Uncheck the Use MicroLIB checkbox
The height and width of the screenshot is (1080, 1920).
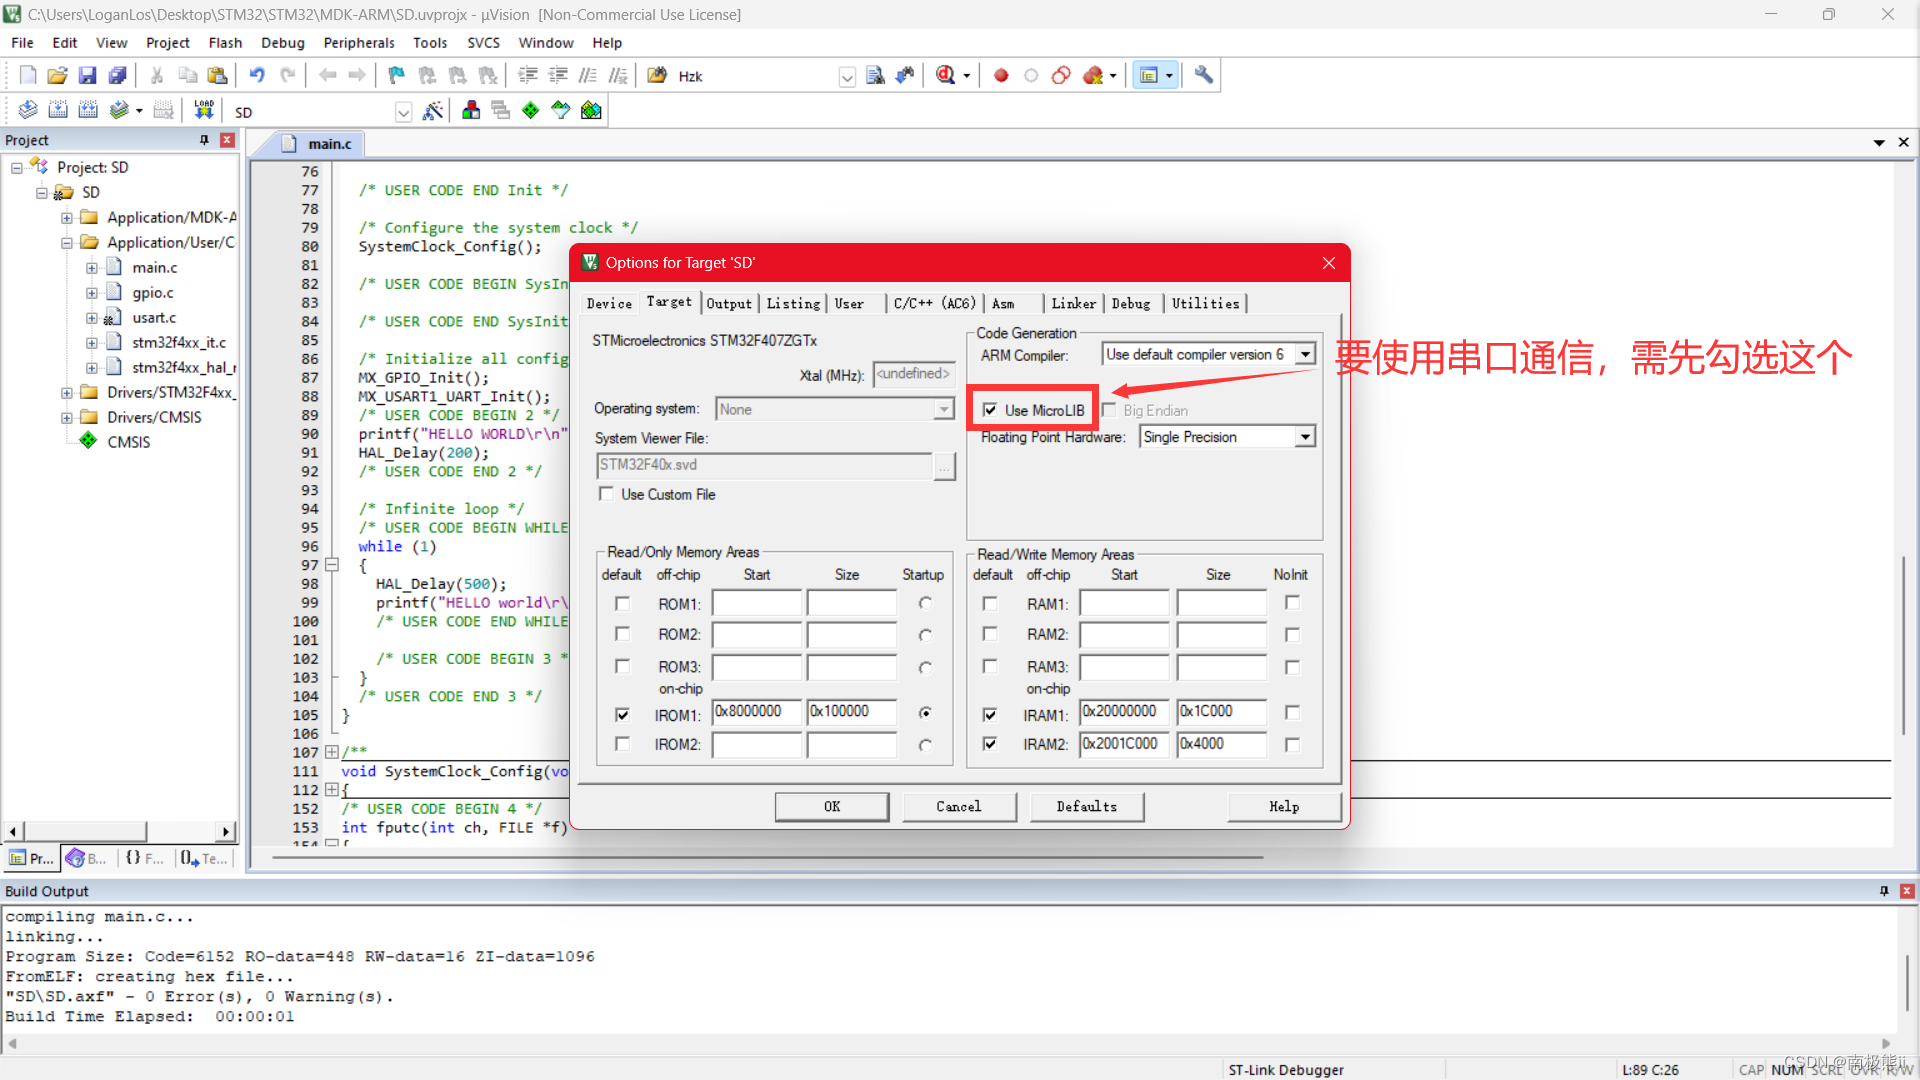990,410
